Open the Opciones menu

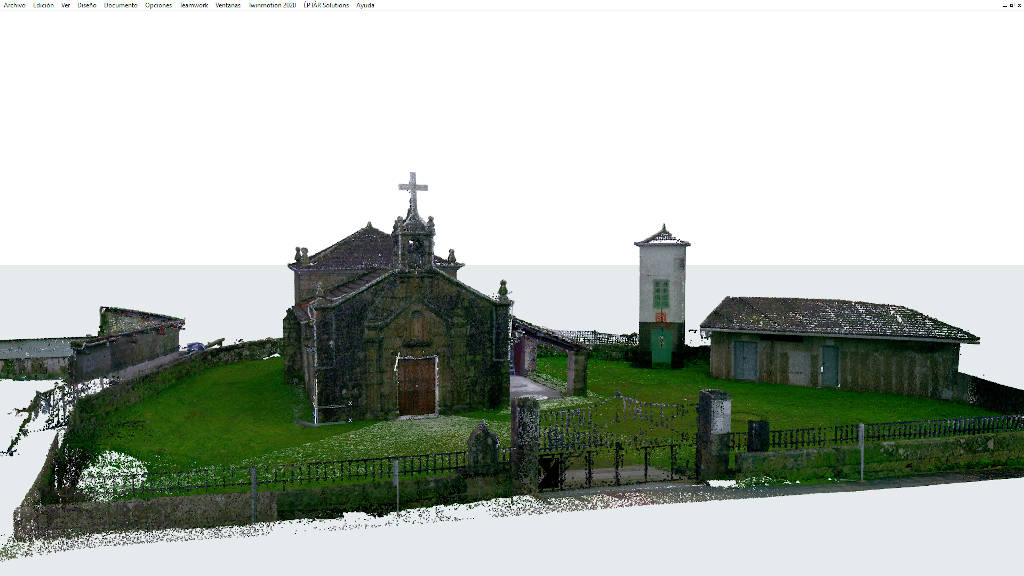(158, 5)
